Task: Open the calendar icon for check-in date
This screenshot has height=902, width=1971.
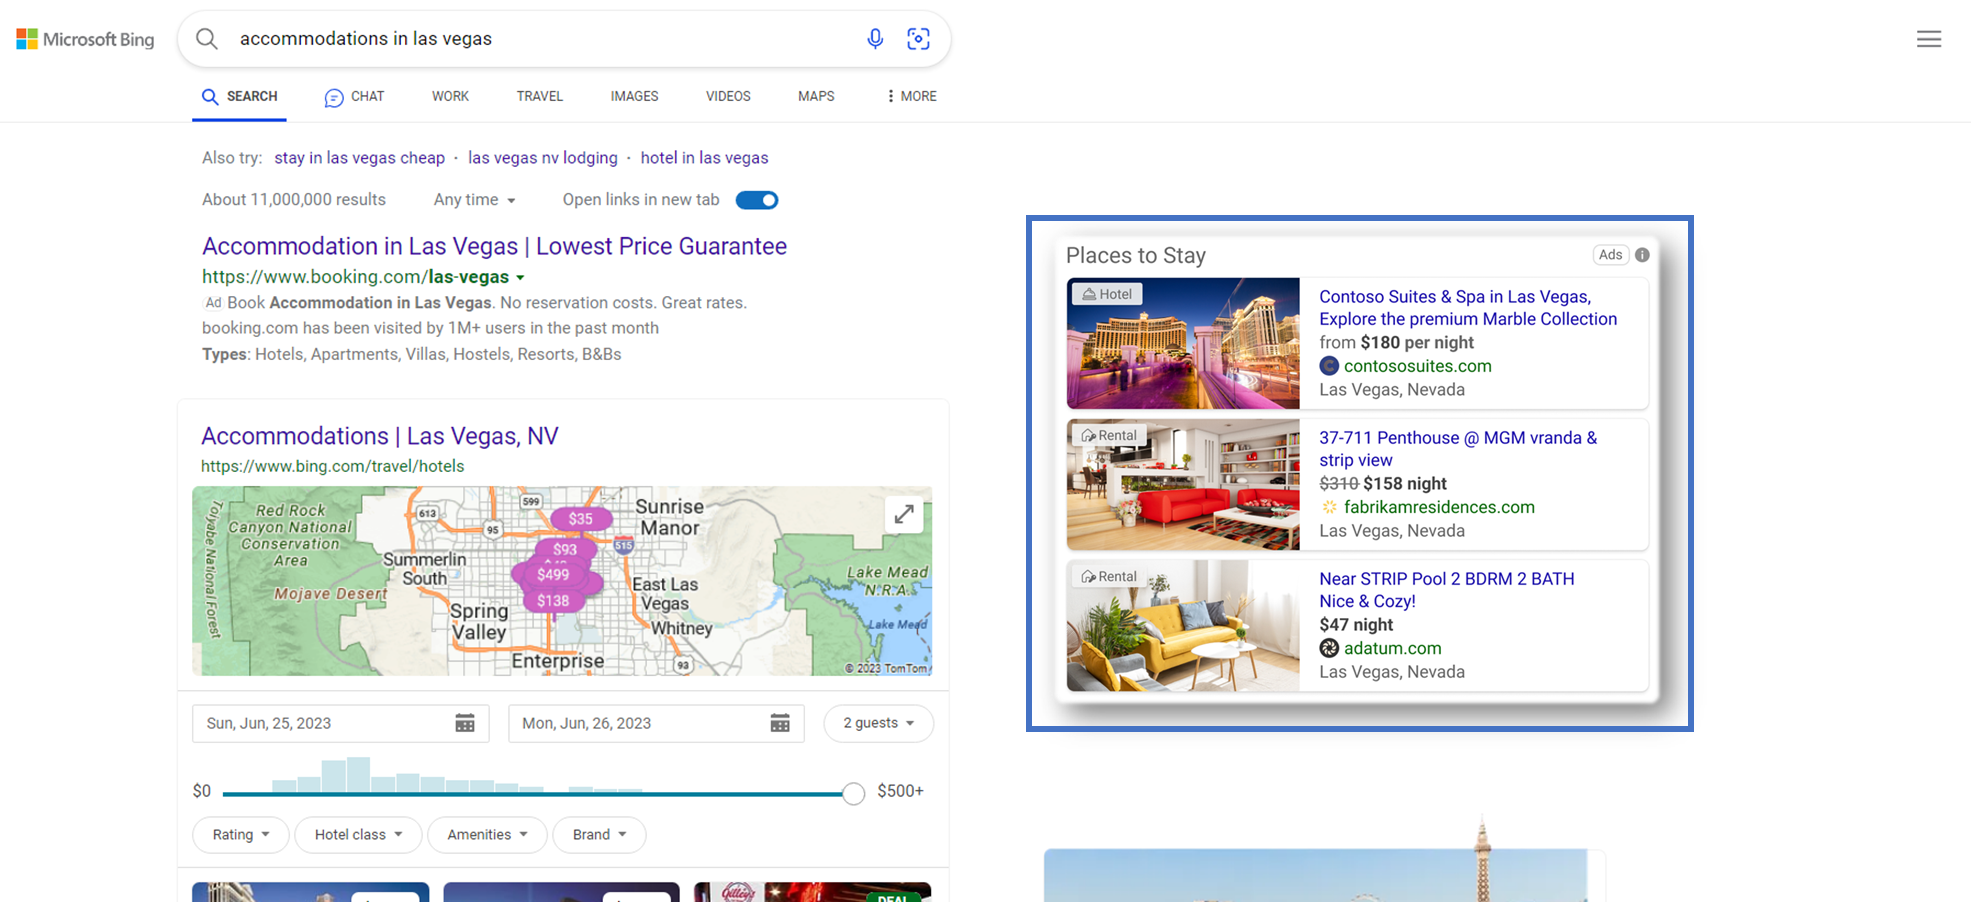Action: [464, 723]
